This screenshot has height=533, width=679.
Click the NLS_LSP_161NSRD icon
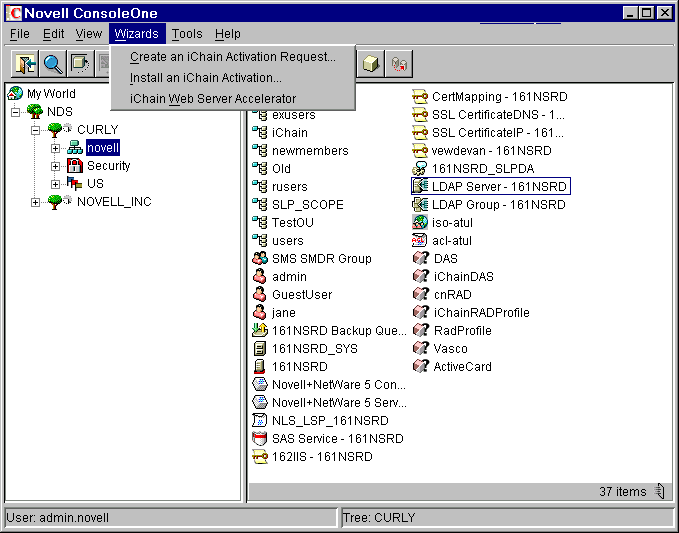pos(260,420)
